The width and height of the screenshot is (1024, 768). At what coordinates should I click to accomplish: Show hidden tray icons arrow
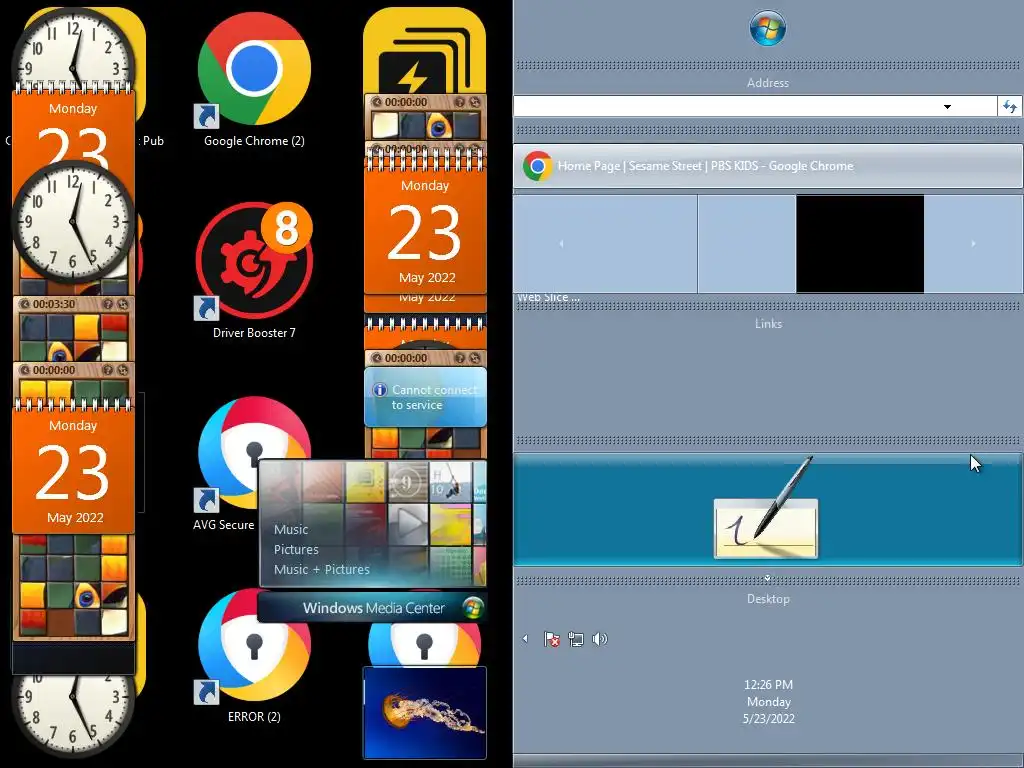525,639
